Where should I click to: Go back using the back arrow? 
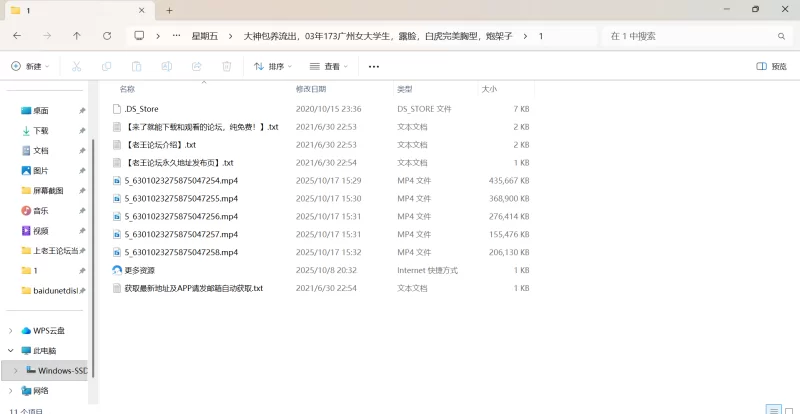tap(17, 36)
